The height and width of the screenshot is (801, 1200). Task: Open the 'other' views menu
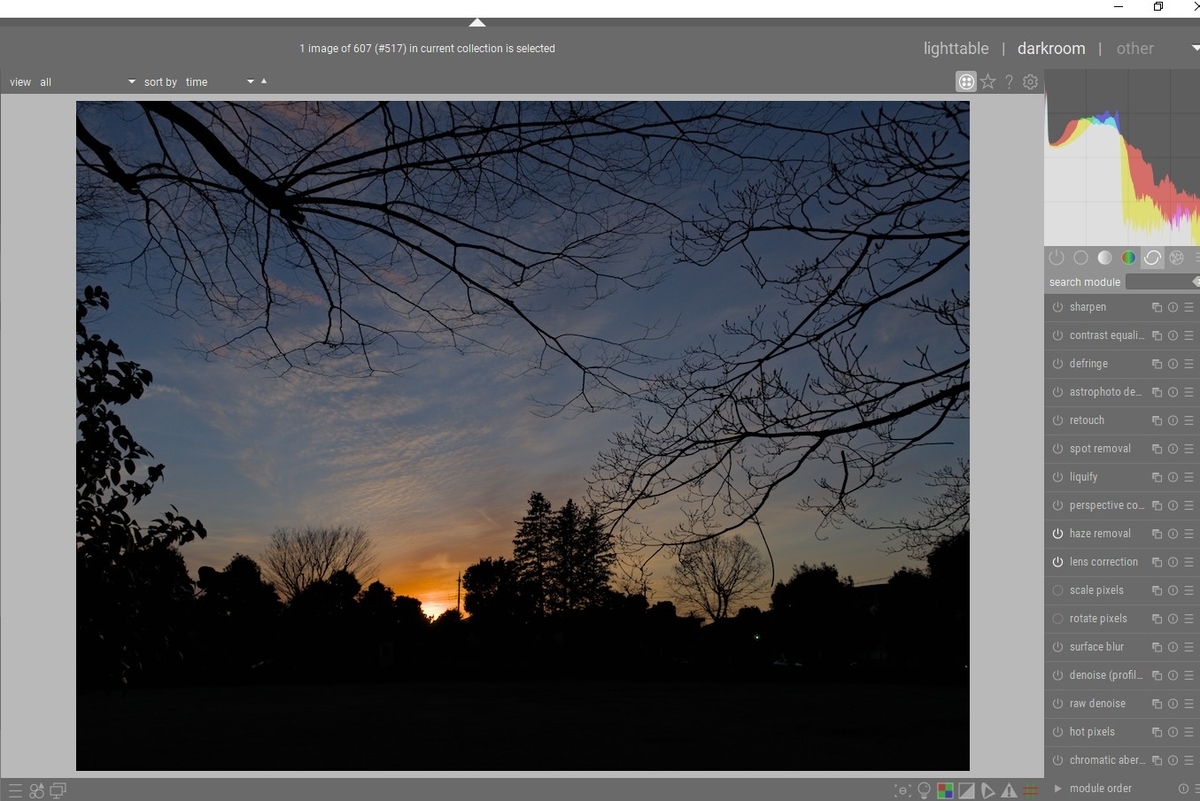1135,48
